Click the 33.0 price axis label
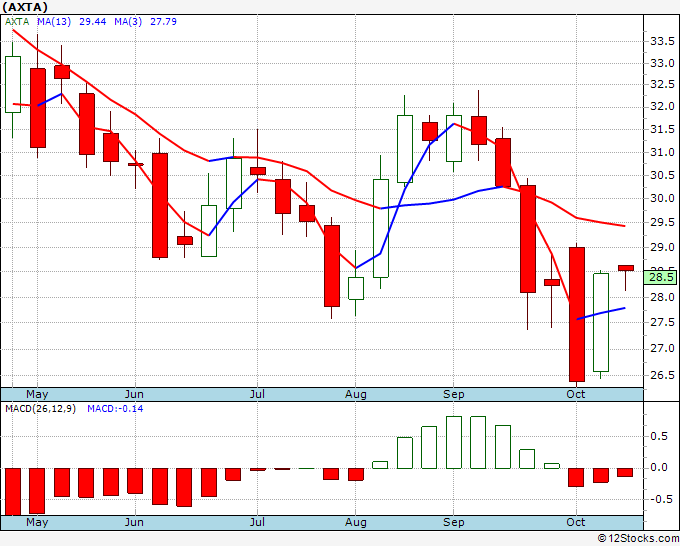Image resolution: width=680 pixels, height=546 pixels. pos(662,63)
